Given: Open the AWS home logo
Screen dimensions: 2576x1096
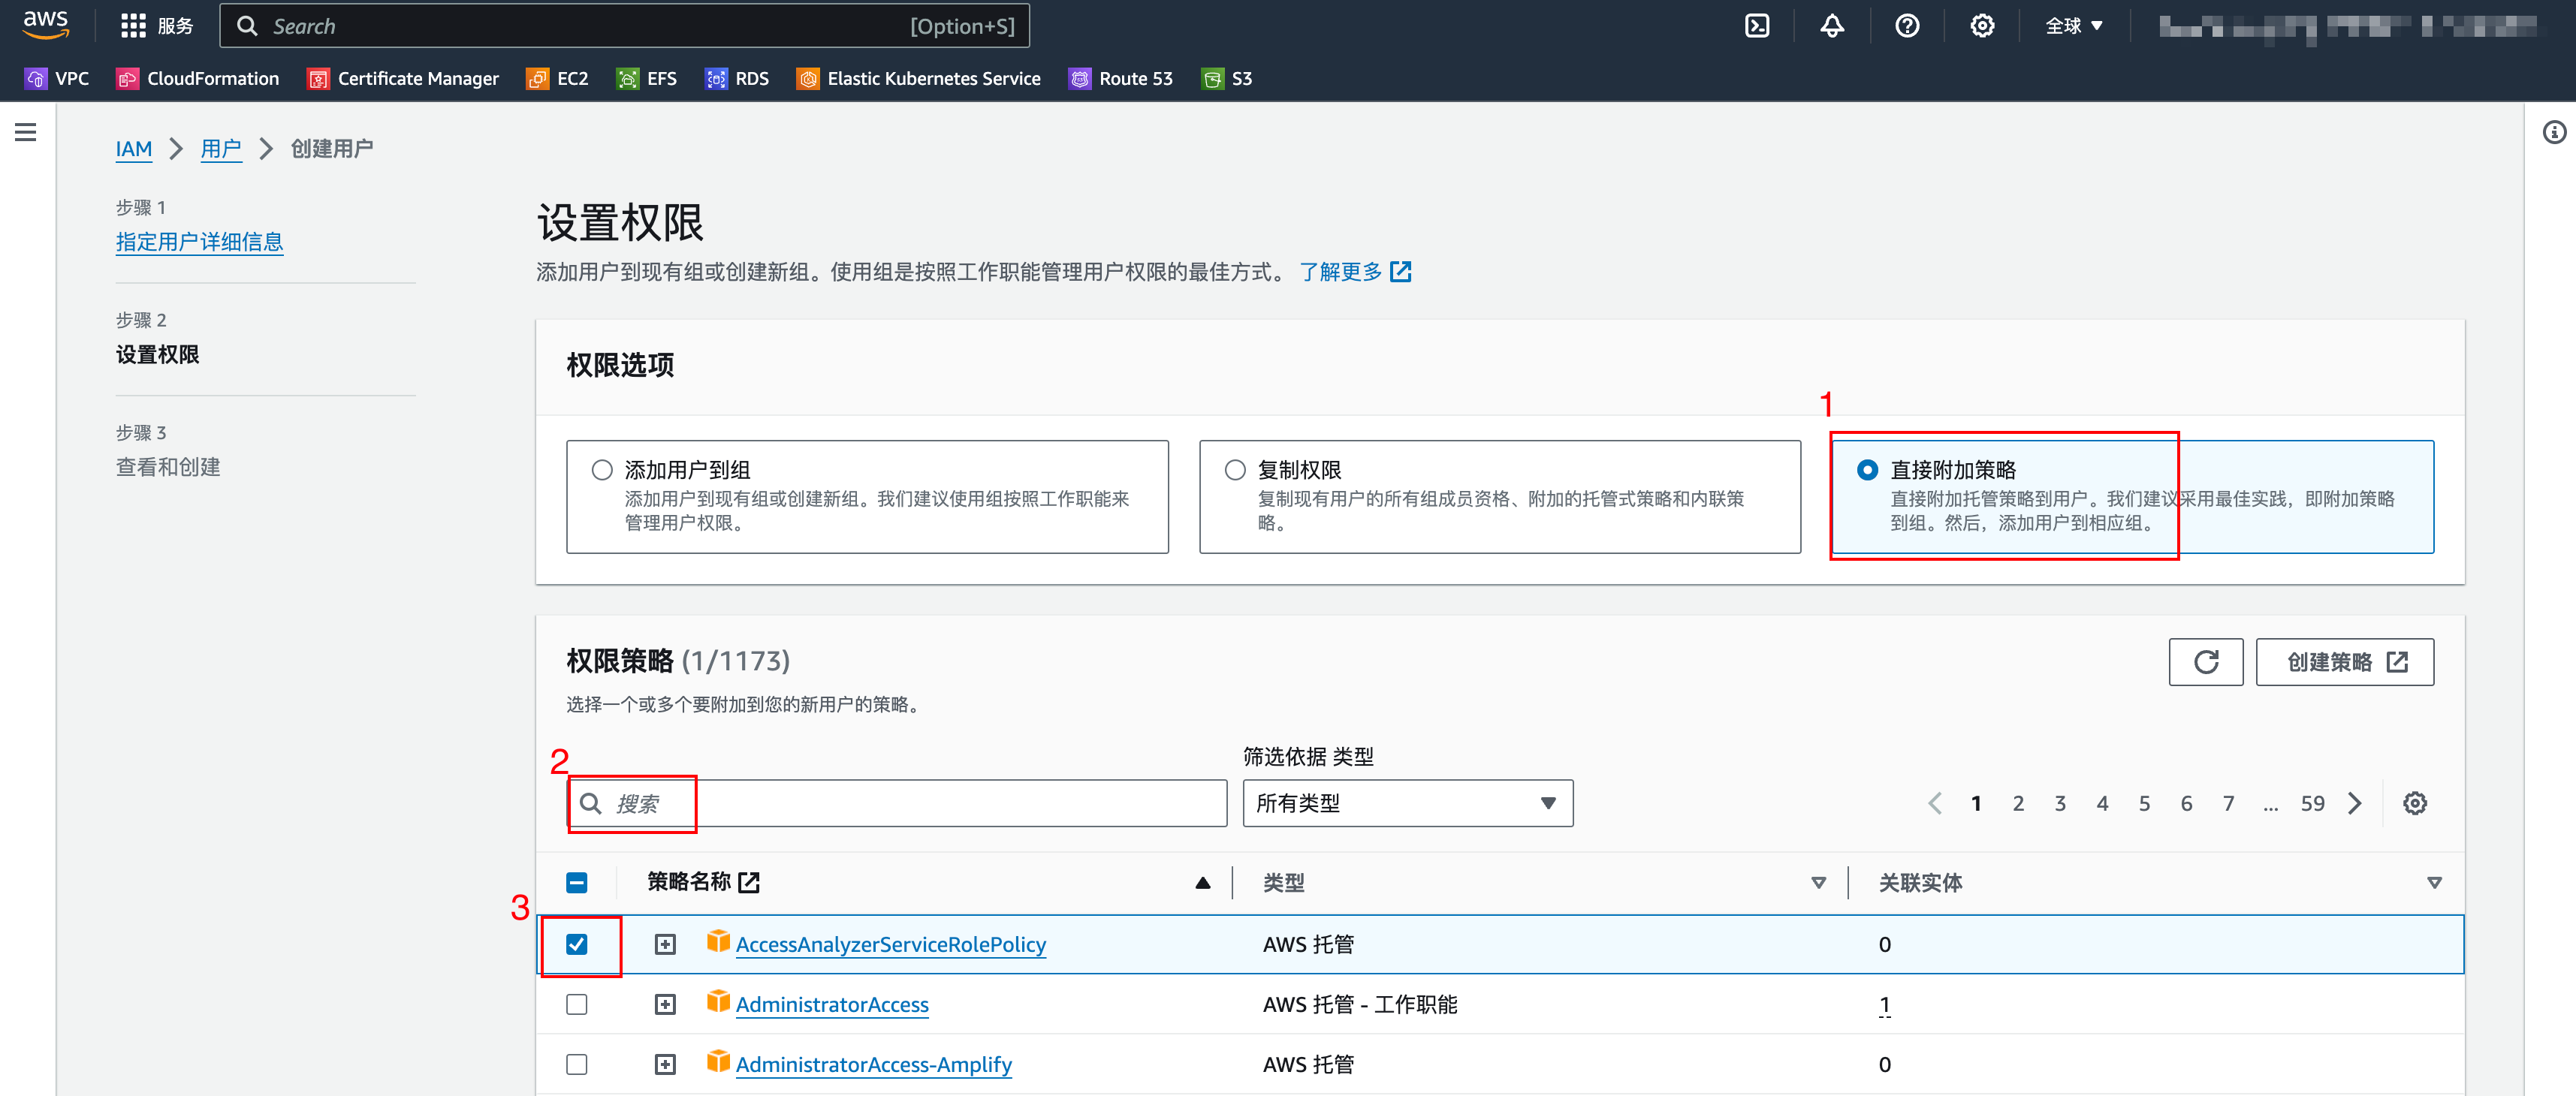Looking at the screenshot, I should 46,25.
